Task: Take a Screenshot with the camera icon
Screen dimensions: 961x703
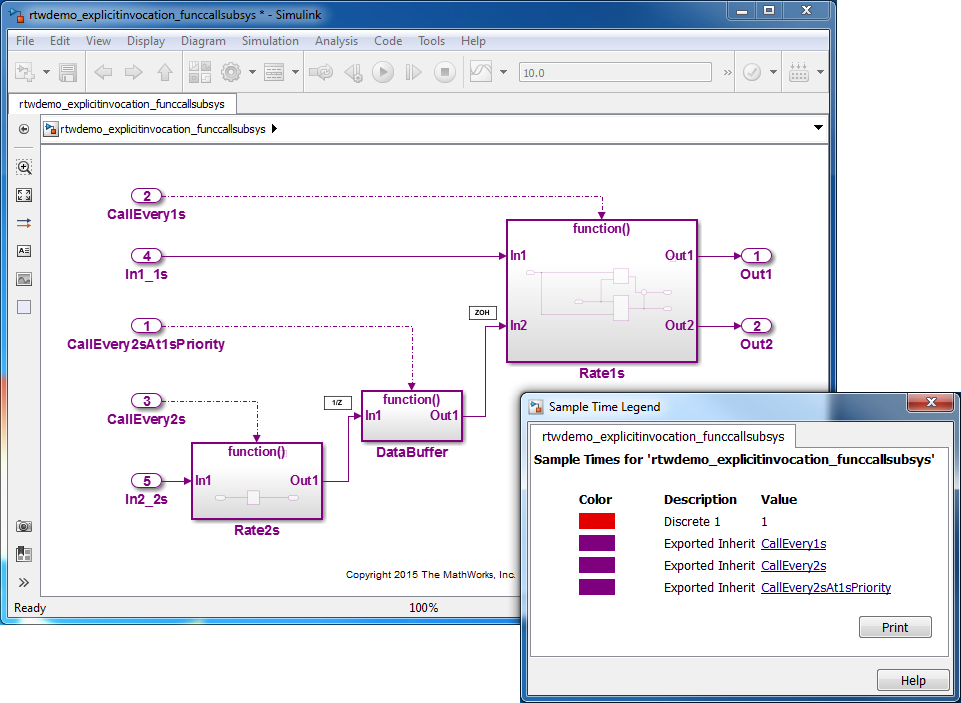Action: click(24, 526)
